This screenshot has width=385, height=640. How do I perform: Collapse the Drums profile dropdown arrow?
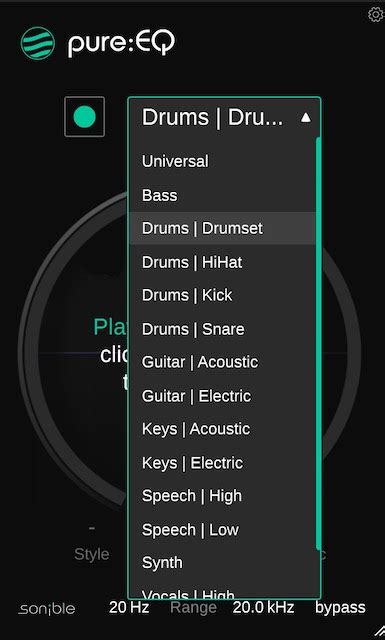(305, 118)
